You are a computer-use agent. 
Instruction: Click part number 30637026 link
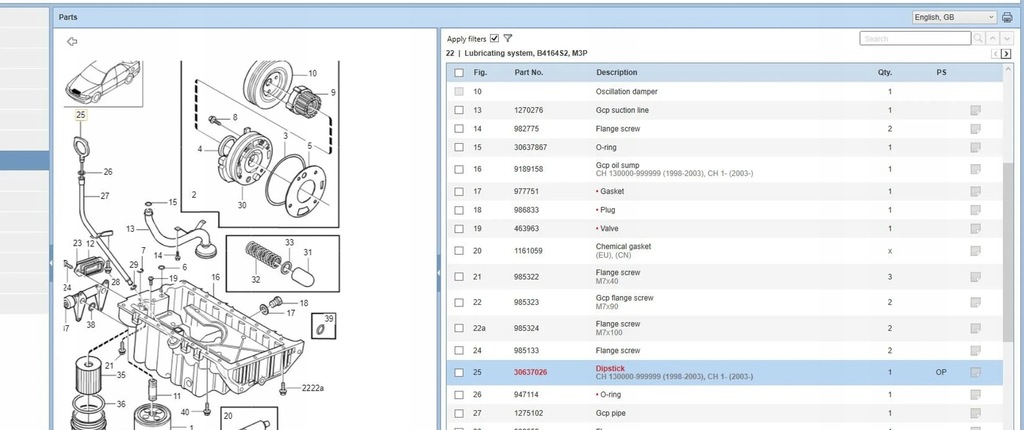pyautogui.click(x=530, y=372)
